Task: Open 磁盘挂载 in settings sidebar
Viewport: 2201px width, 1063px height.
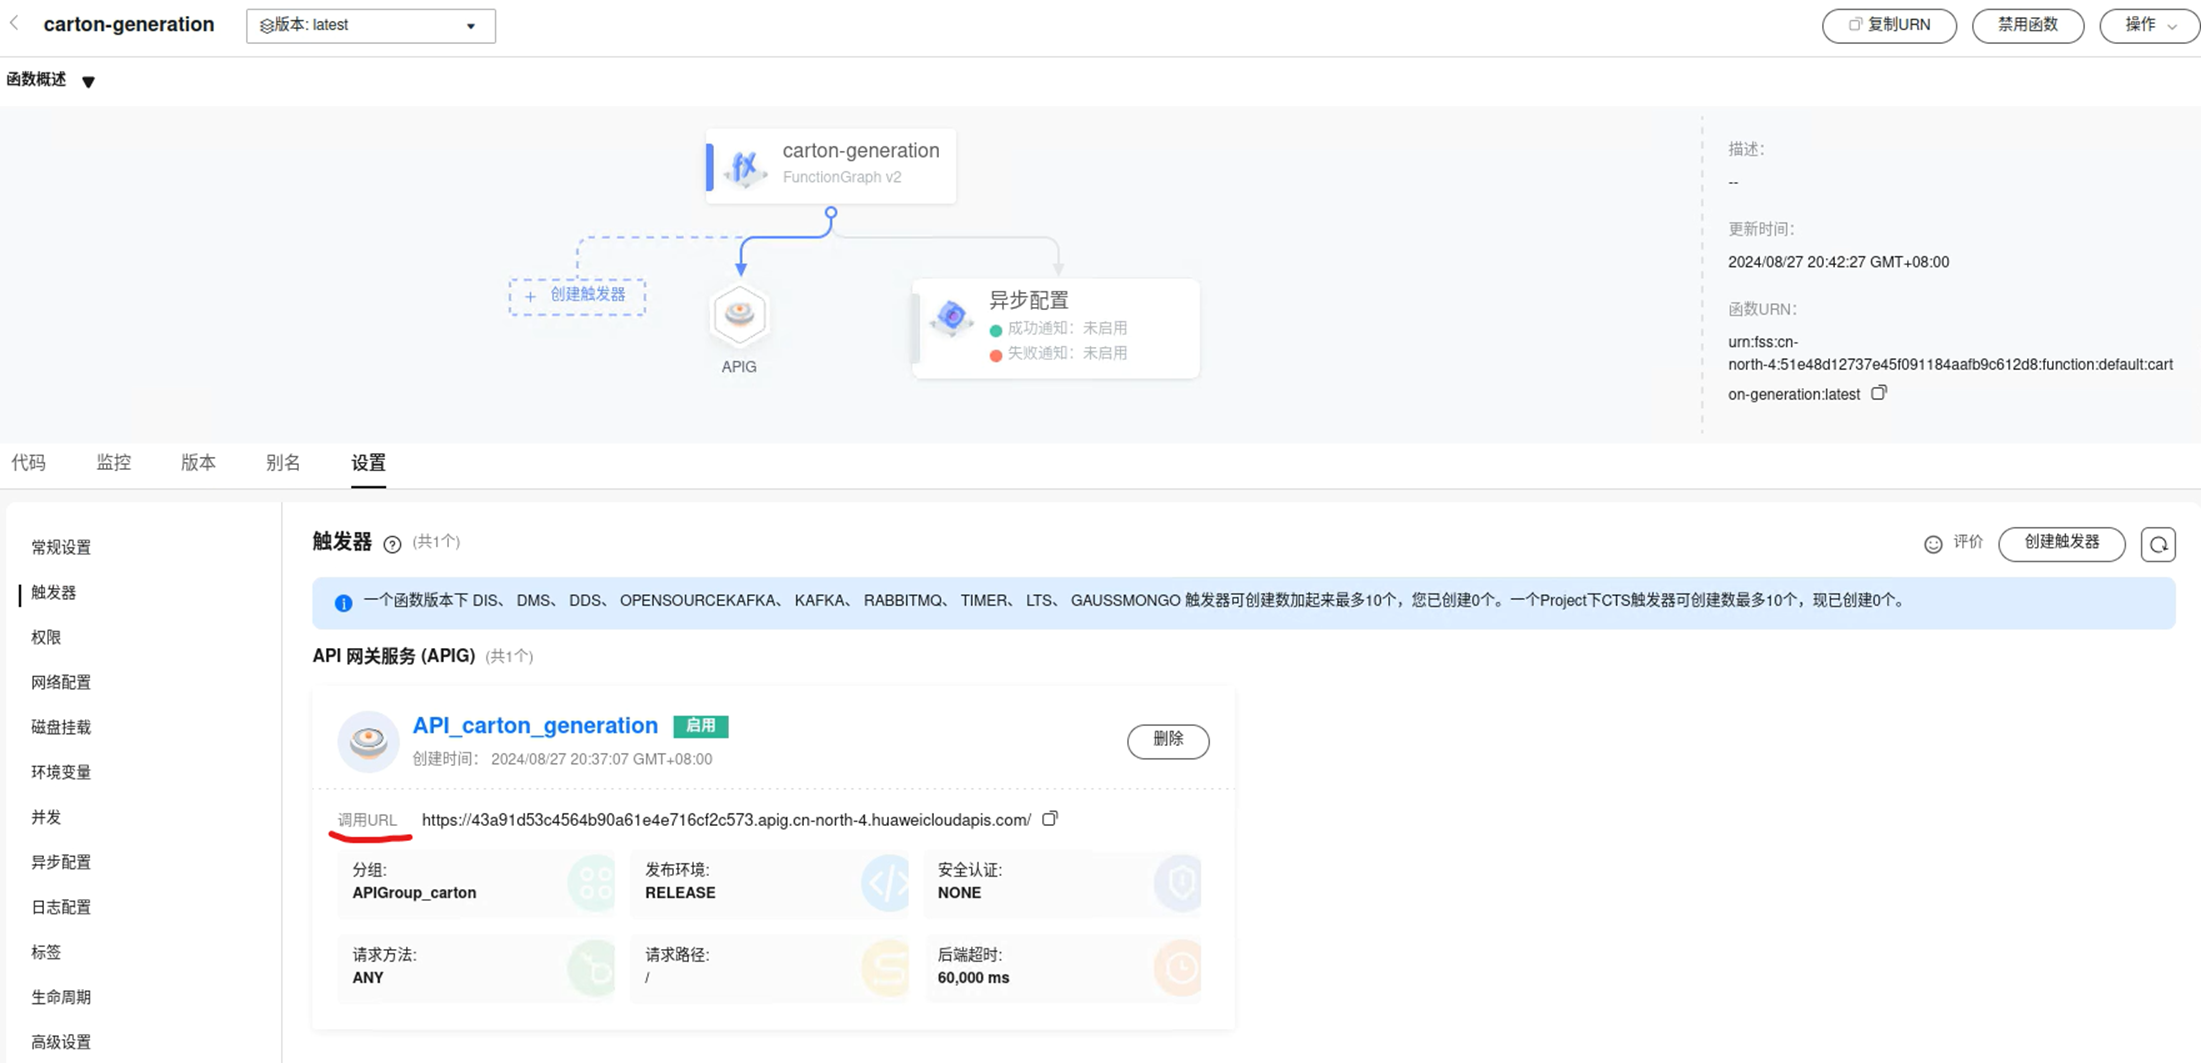Action: point(61,727)
